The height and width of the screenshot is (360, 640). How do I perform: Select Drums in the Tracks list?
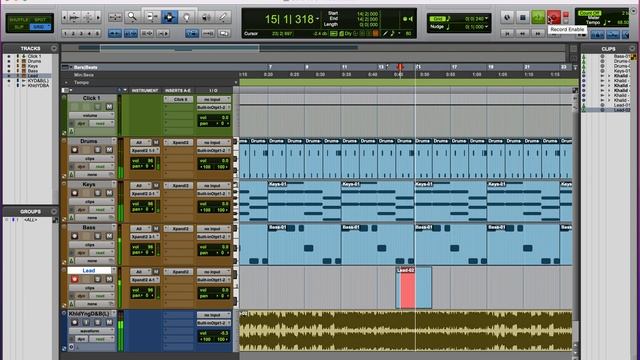tap(34, 61)
